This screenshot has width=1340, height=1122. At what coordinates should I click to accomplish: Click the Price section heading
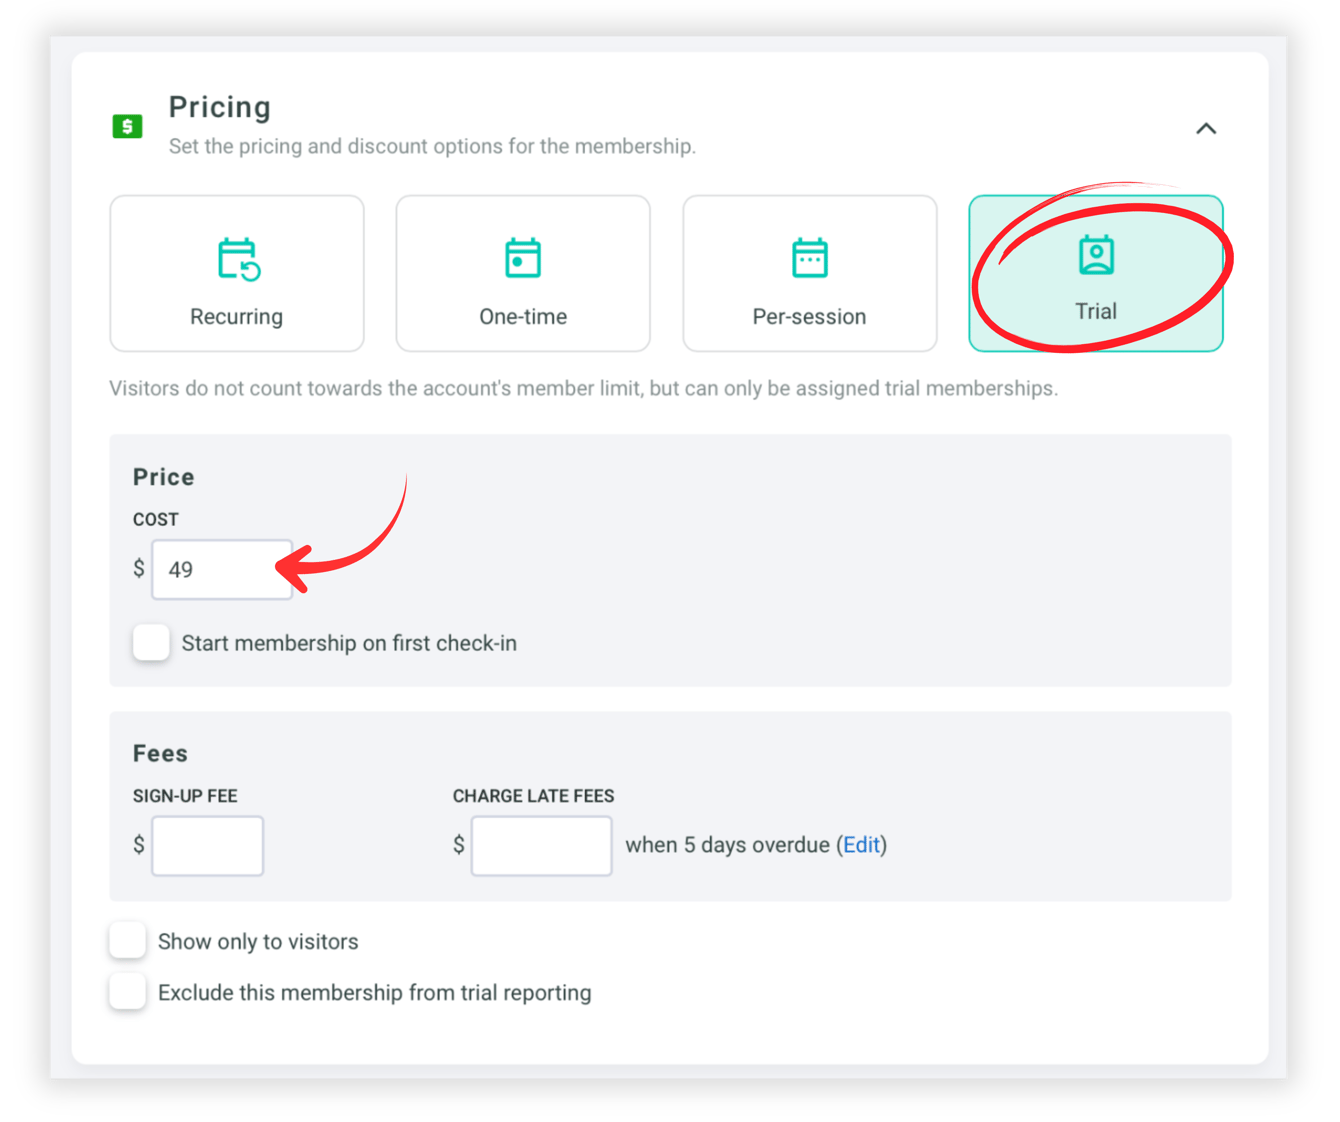[x=164, y=477]
